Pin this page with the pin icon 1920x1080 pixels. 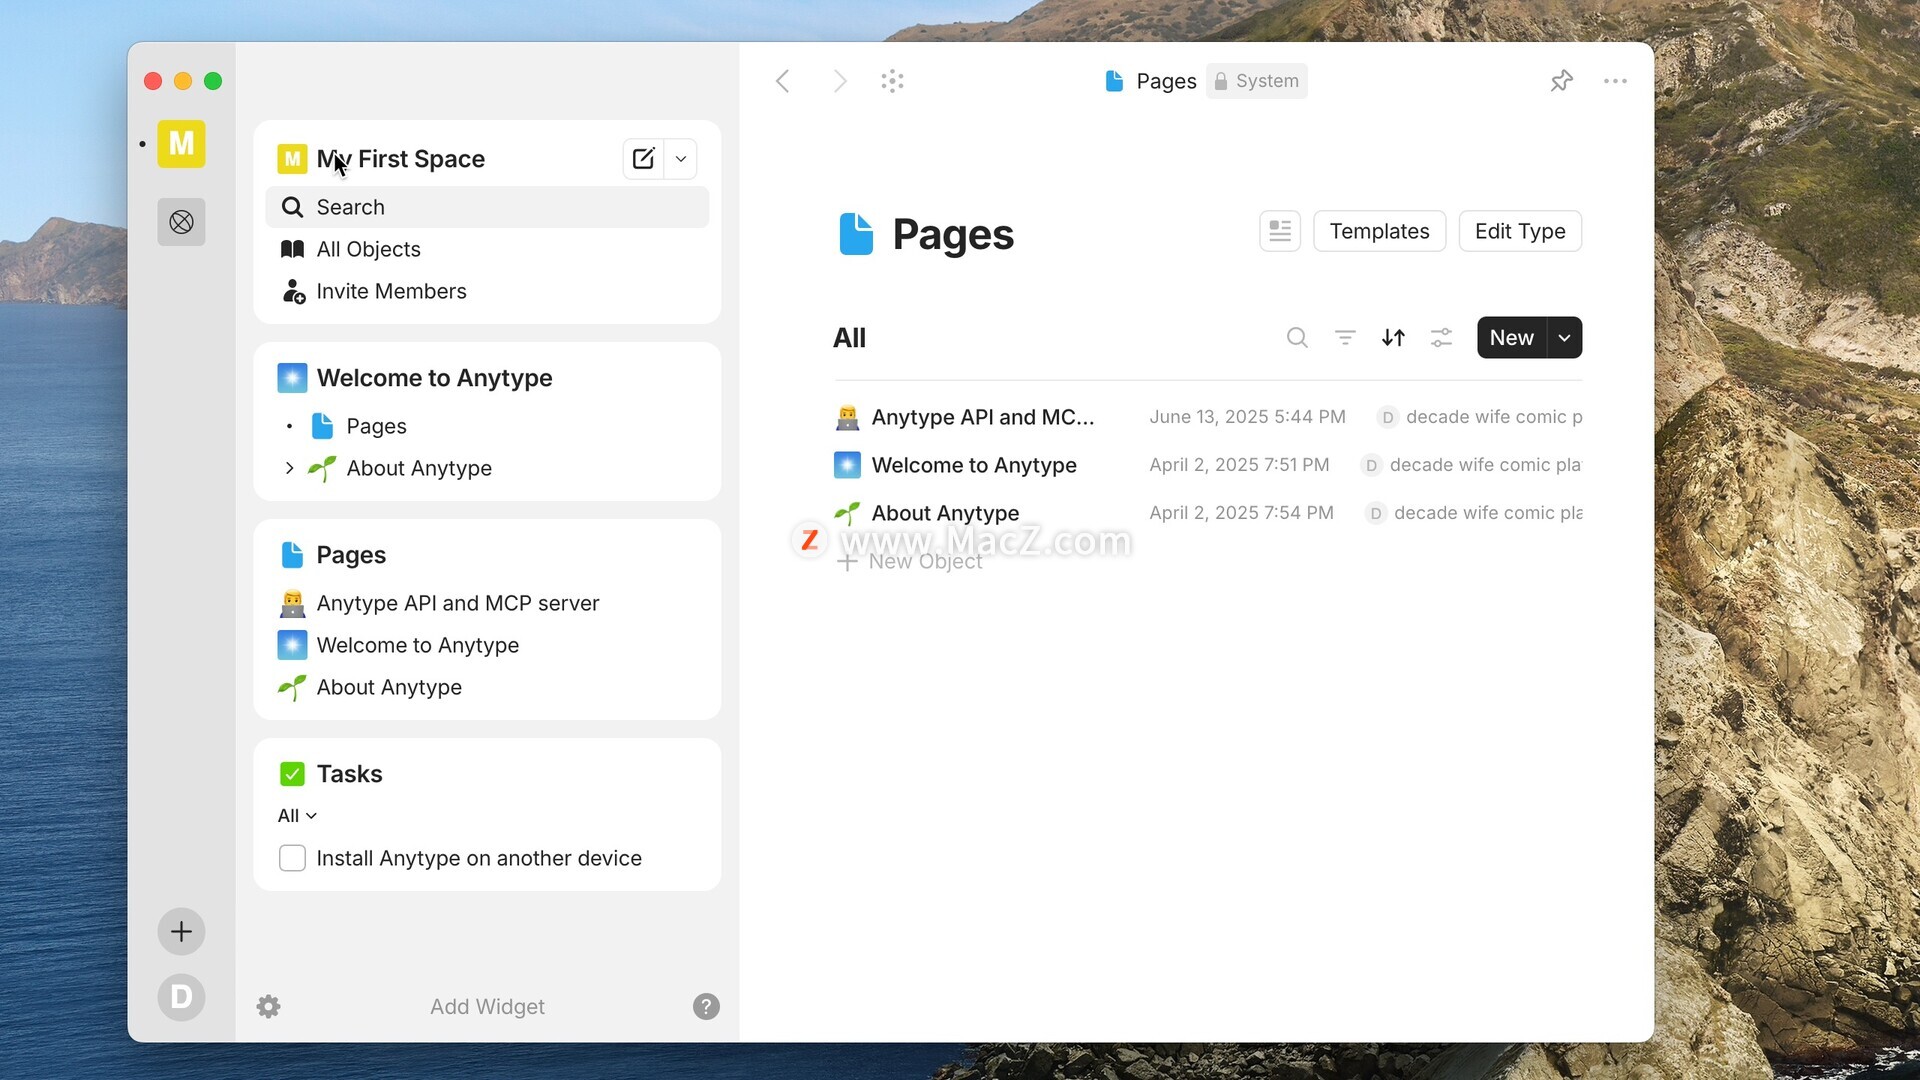click(1562, 81)
